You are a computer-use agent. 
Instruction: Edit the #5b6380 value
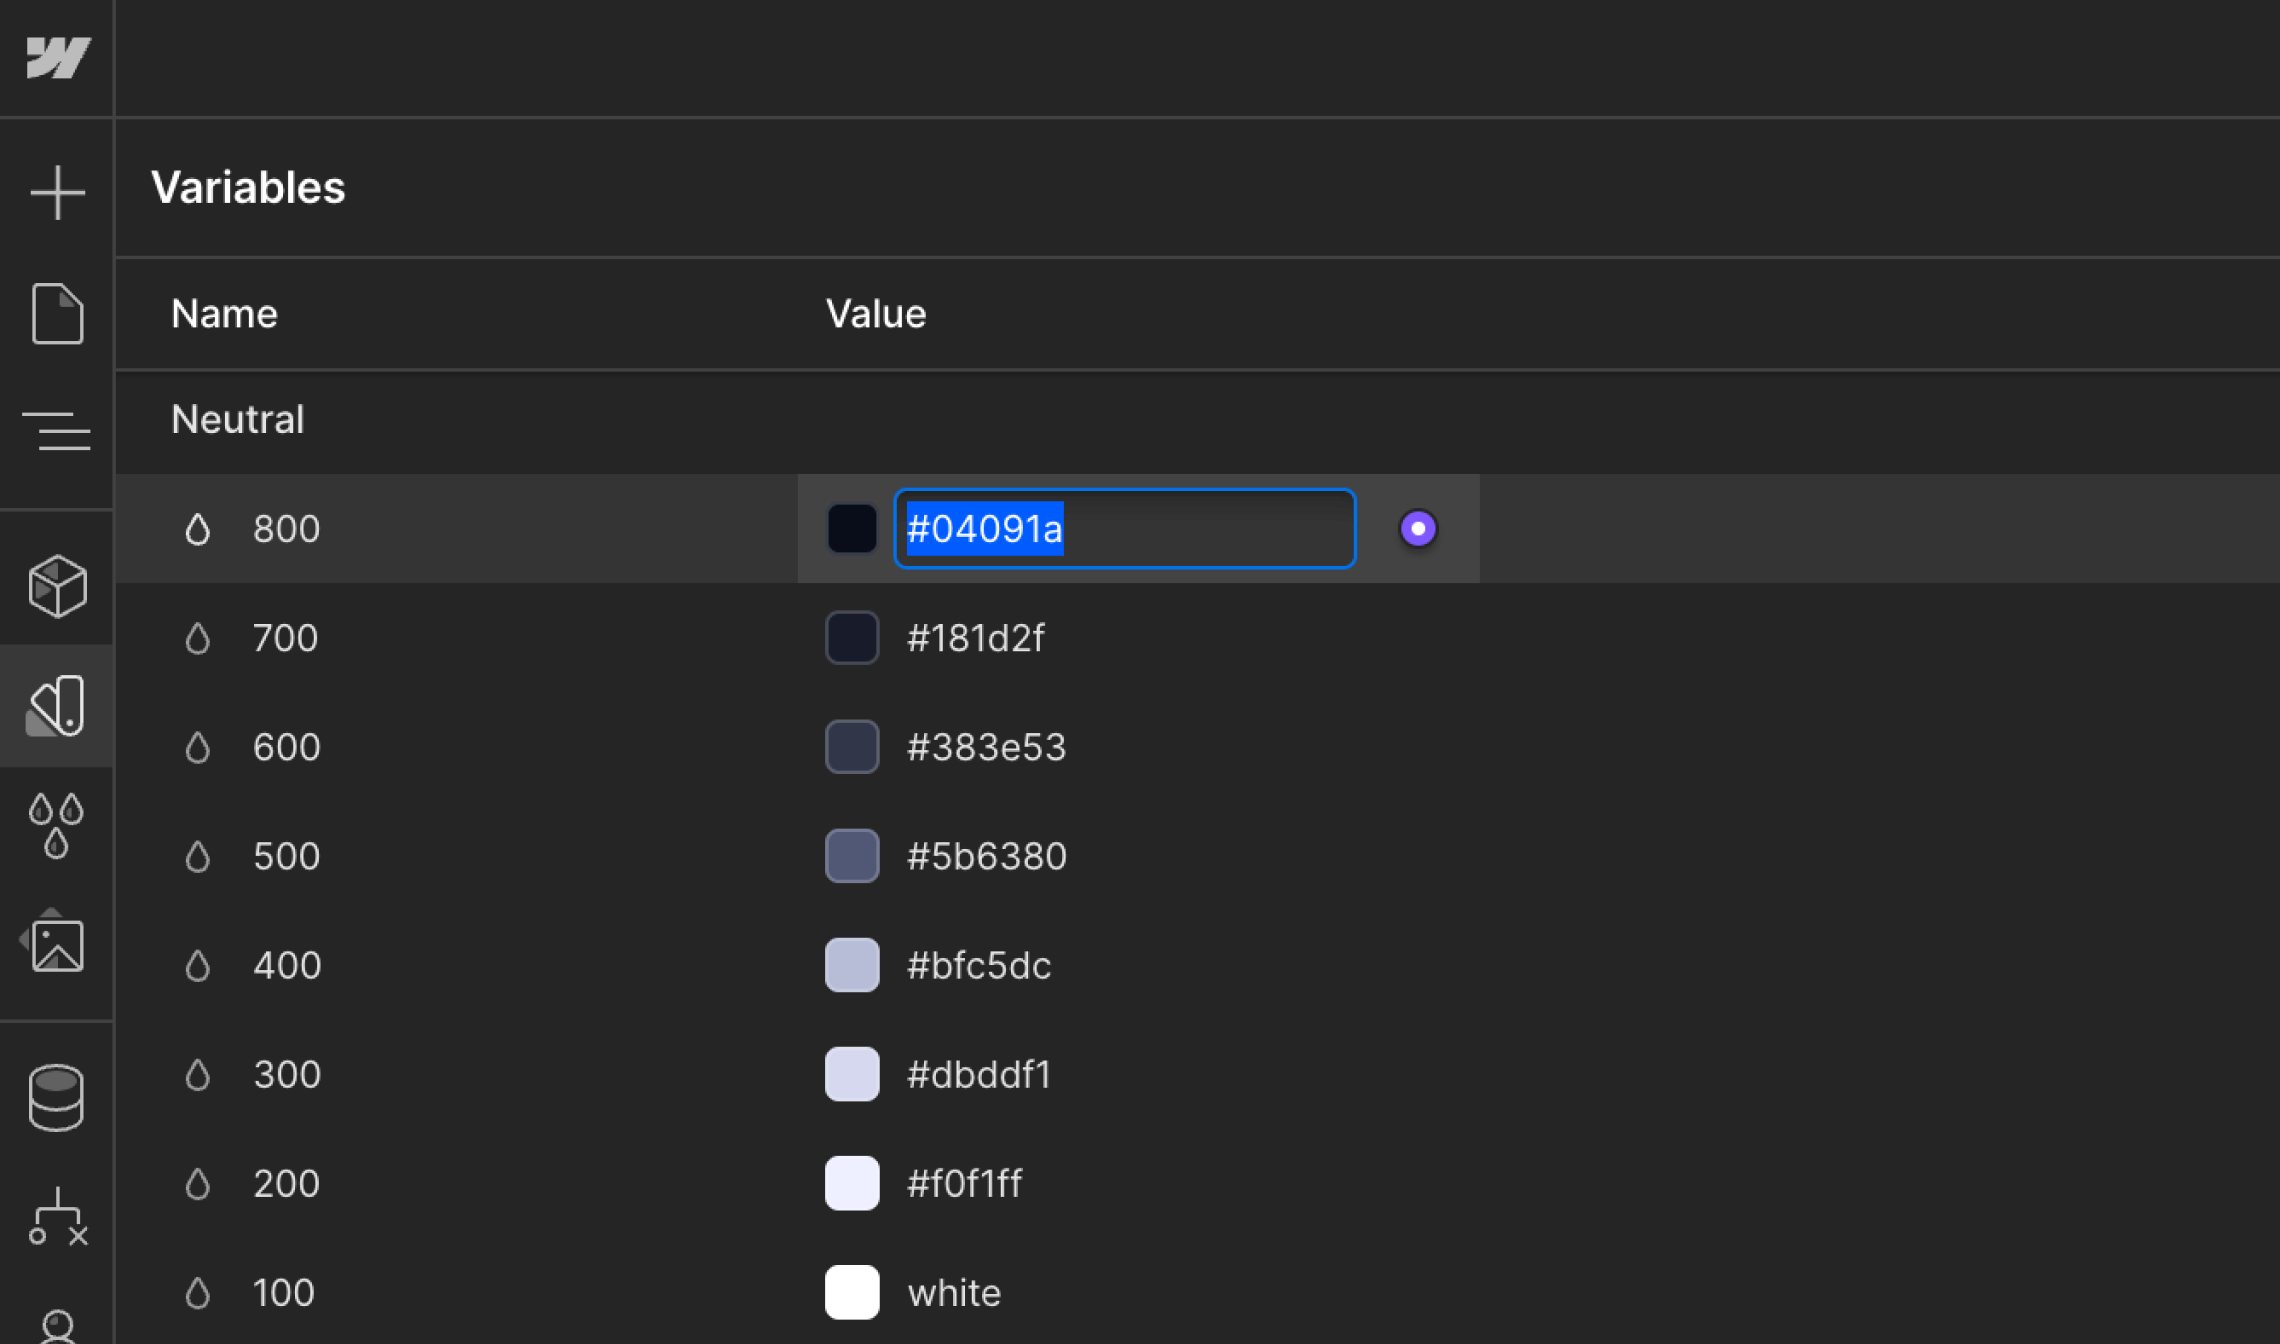pos(987,855)
